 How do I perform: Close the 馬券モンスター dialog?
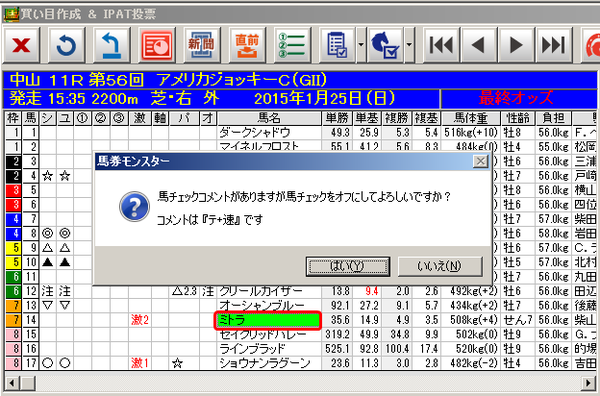(x=480, y=161)
